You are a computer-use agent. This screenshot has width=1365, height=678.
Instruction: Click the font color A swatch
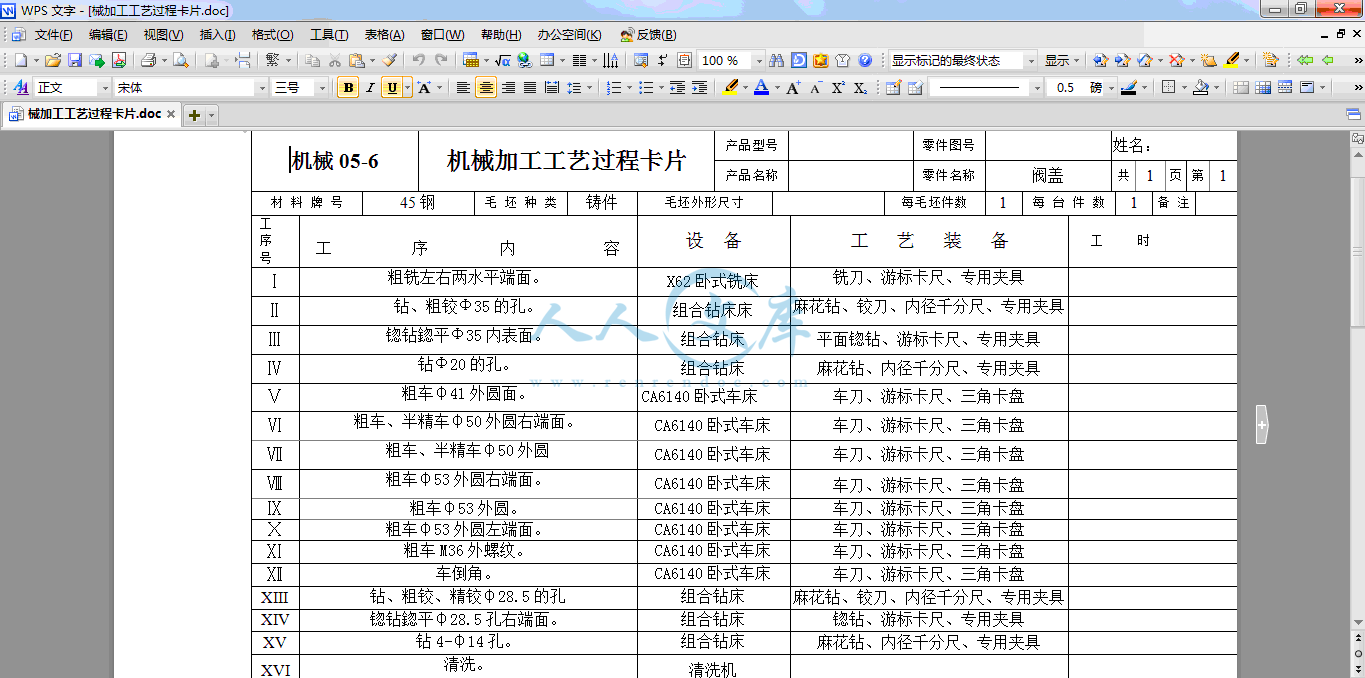pos(761,88)
